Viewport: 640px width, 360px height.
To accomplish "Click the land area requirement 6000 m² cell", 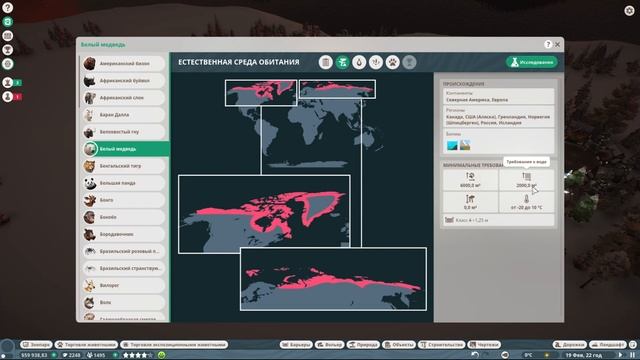I will 470,180.
